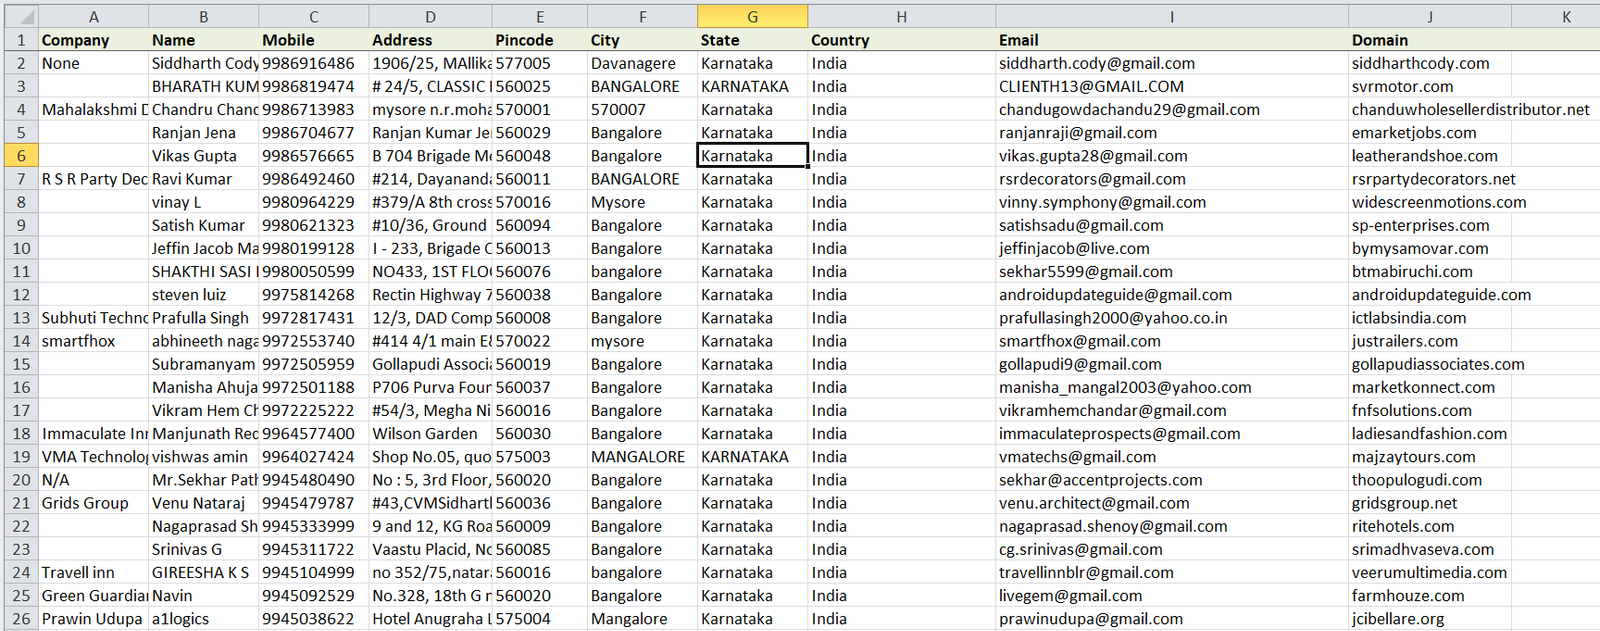Click the column K header
The height and width of the screenshot is (631, 1600).
click(1565, 16)
